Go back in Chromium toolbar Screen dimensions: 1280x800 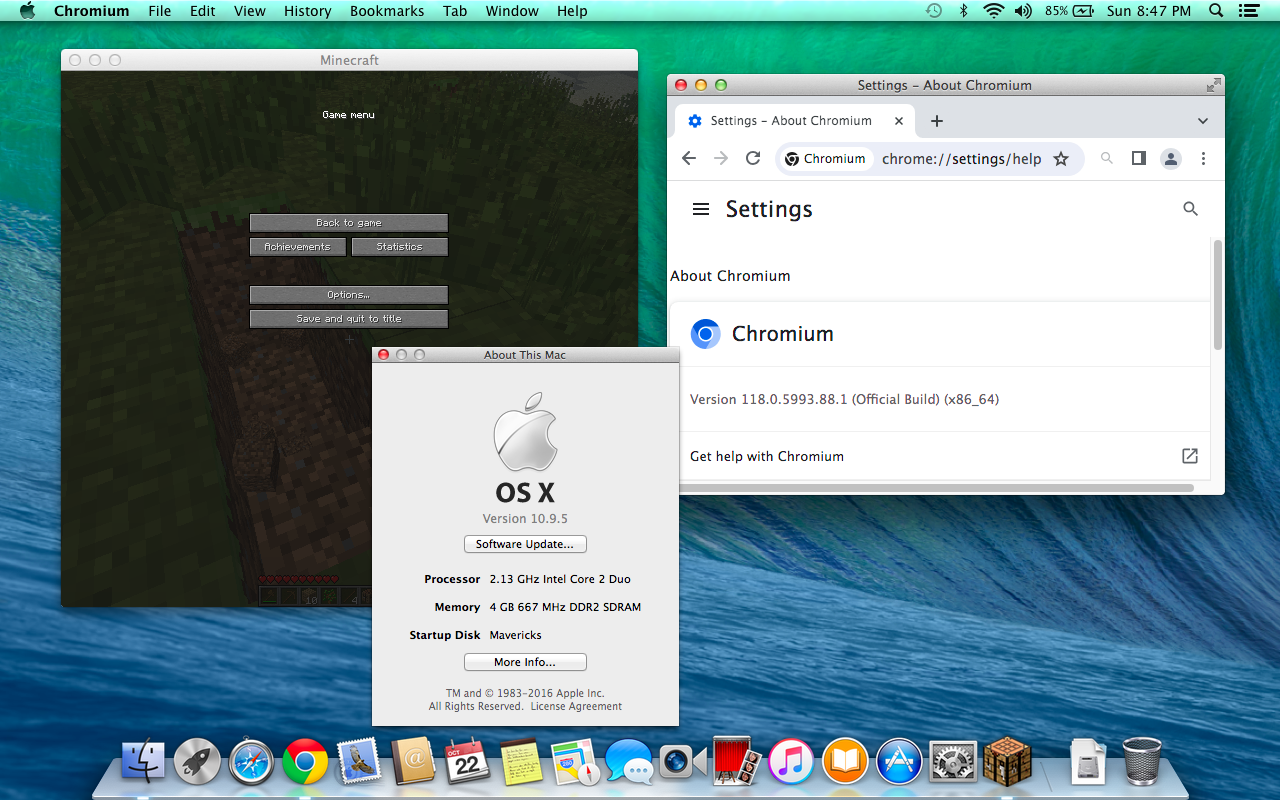point(689,159)
